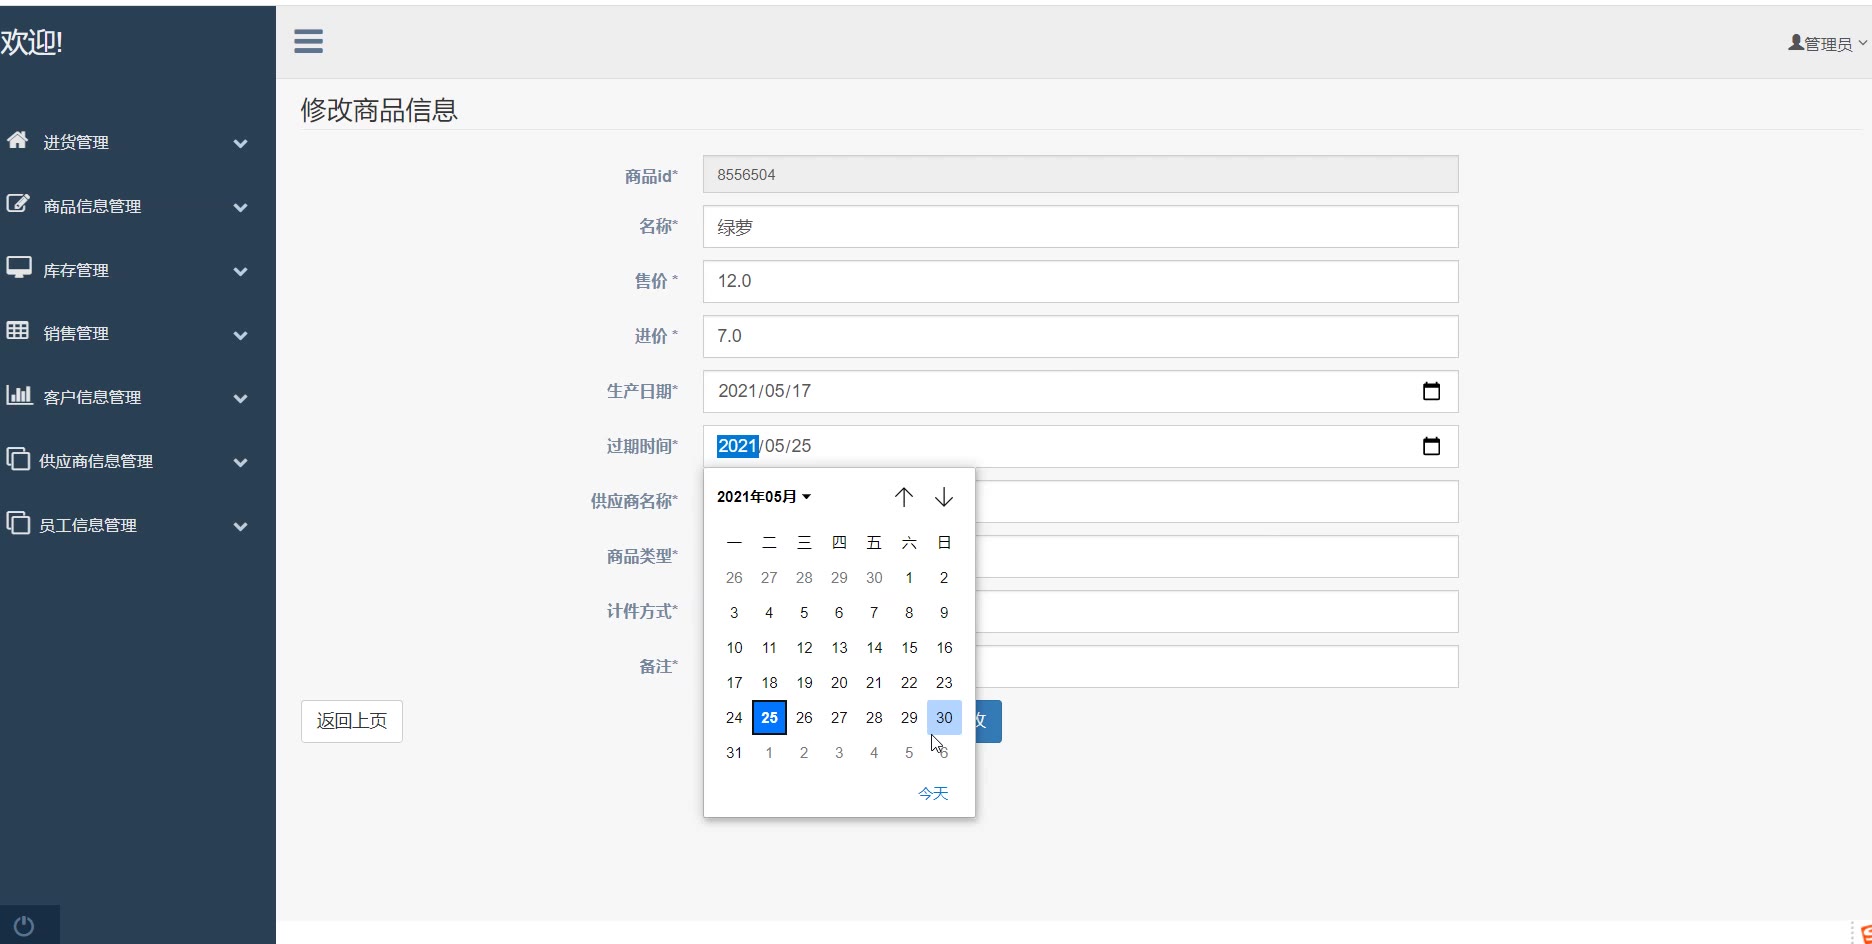Click the home icon beside 进货管理
The width and height of the screenshot is (1872, 944).
18,140
